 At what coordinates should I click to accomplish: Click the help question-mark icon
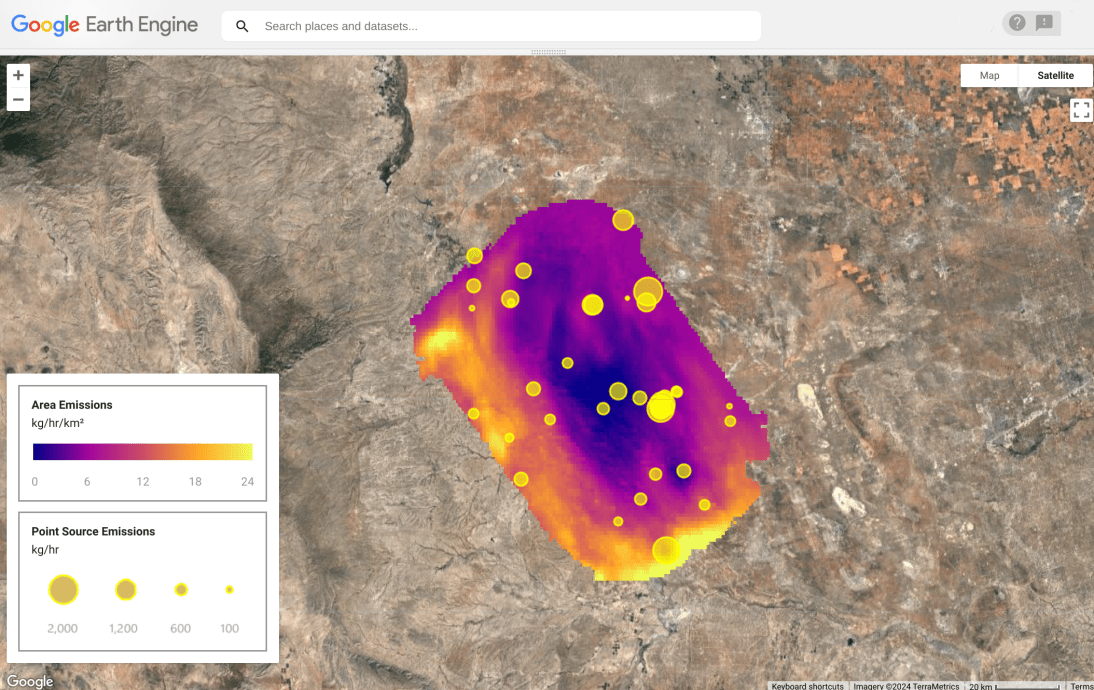click(1017, 23)
